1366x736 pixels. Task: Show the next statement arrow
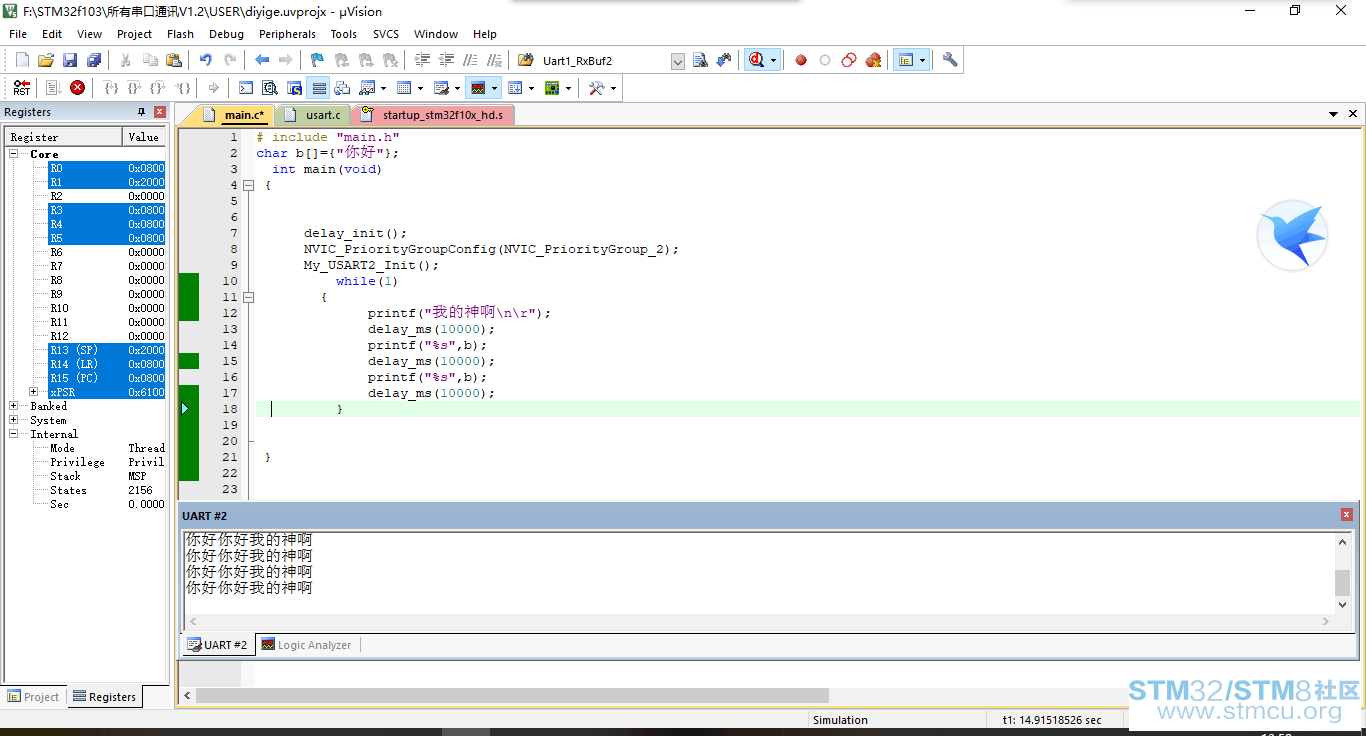(x=213, y=88)
